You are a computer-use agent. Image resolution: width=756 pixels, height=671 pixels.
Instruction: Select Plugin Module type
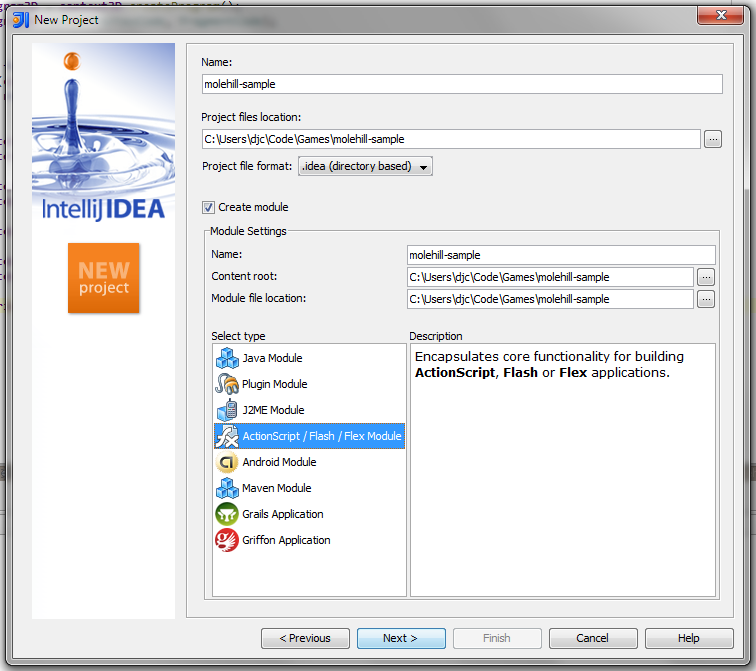pos(310,384)
